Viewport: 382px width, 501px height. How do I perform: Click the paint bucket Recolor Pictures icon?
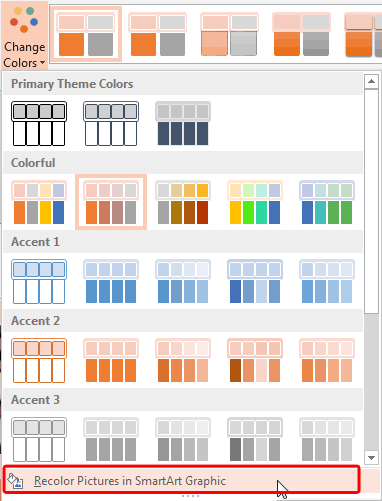pyautogui.click(x=15, y=481)
